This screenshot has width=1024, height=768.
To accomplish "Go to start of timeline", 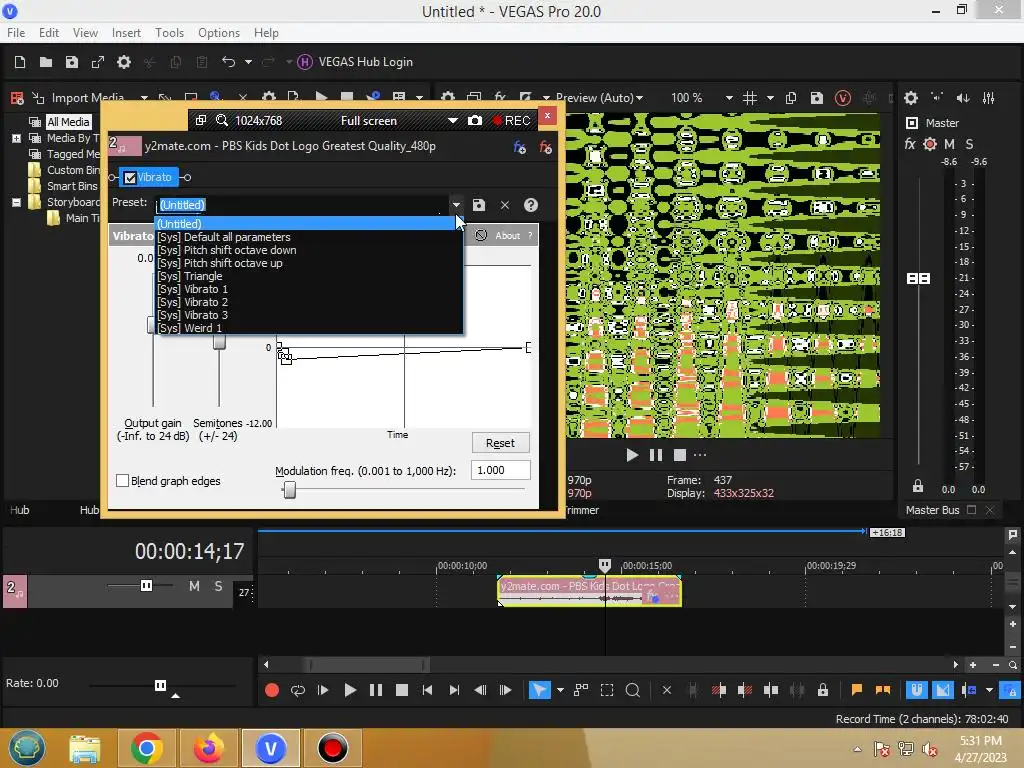I will (427, 690).
